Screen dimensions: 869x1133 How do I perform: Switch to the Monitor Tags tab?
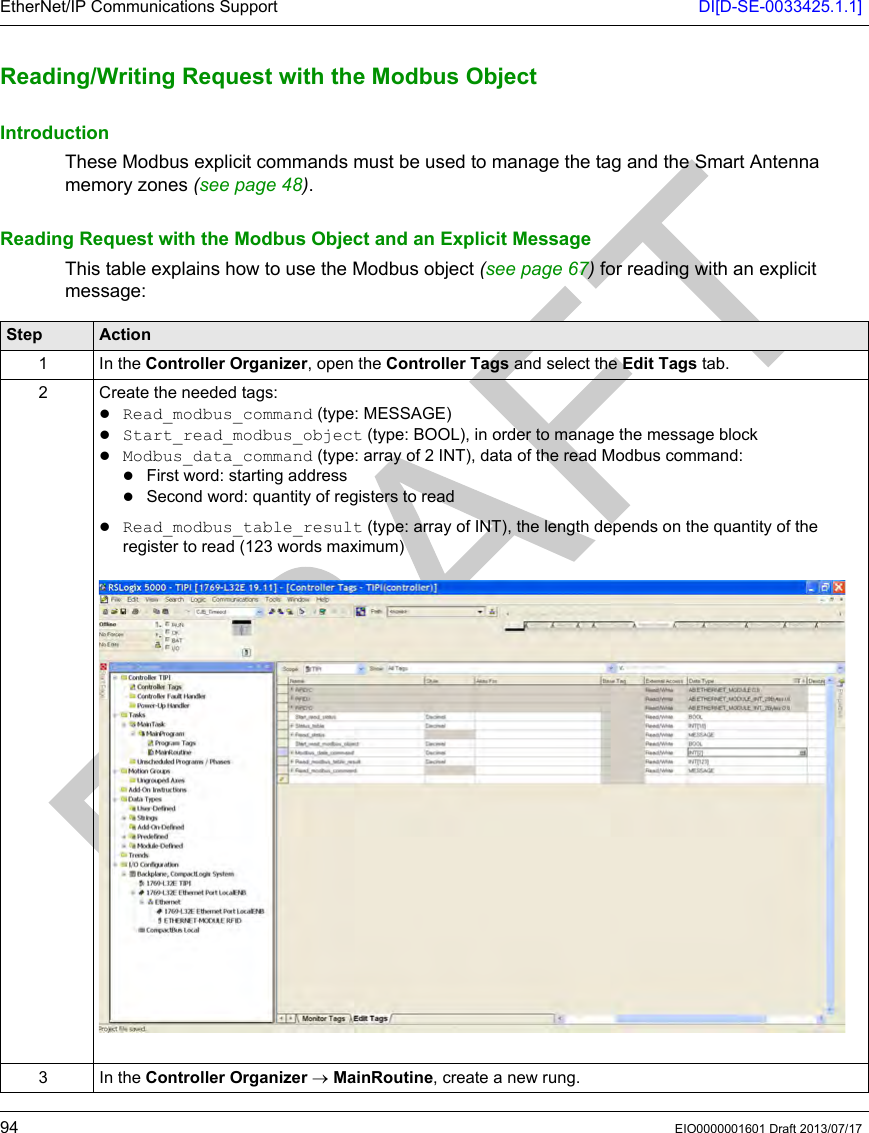[323, 1018]
